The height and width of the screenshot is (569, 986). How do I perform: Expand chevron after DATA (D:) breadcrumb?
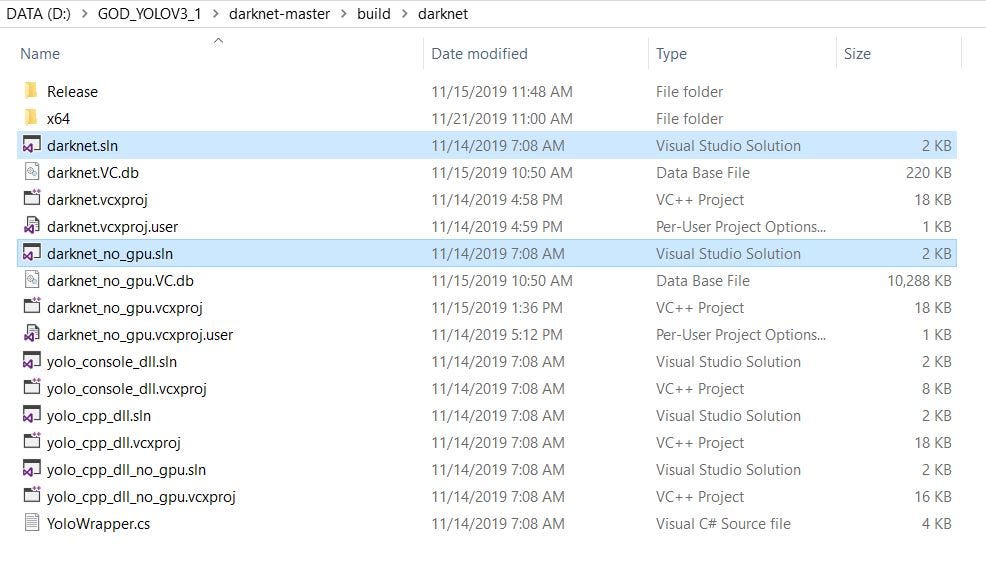84,14
